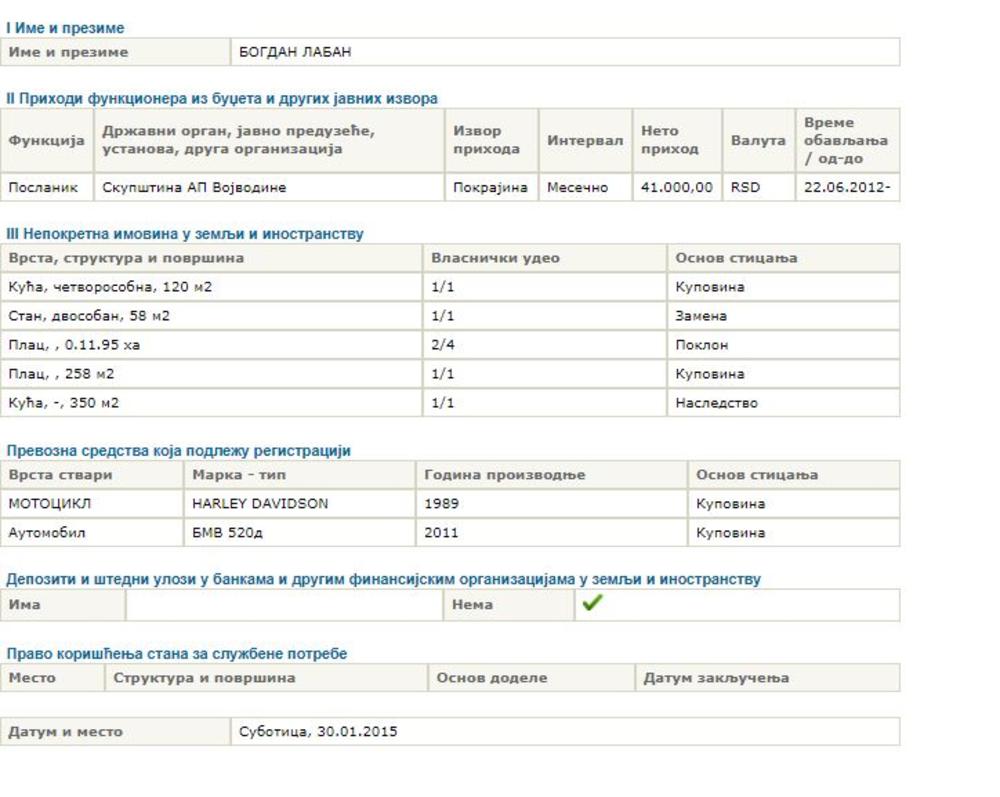Viewport: 1000px width, 797px height.
Task: Click the БМВ 520д vehicle cell
Action: click(227, 533)
